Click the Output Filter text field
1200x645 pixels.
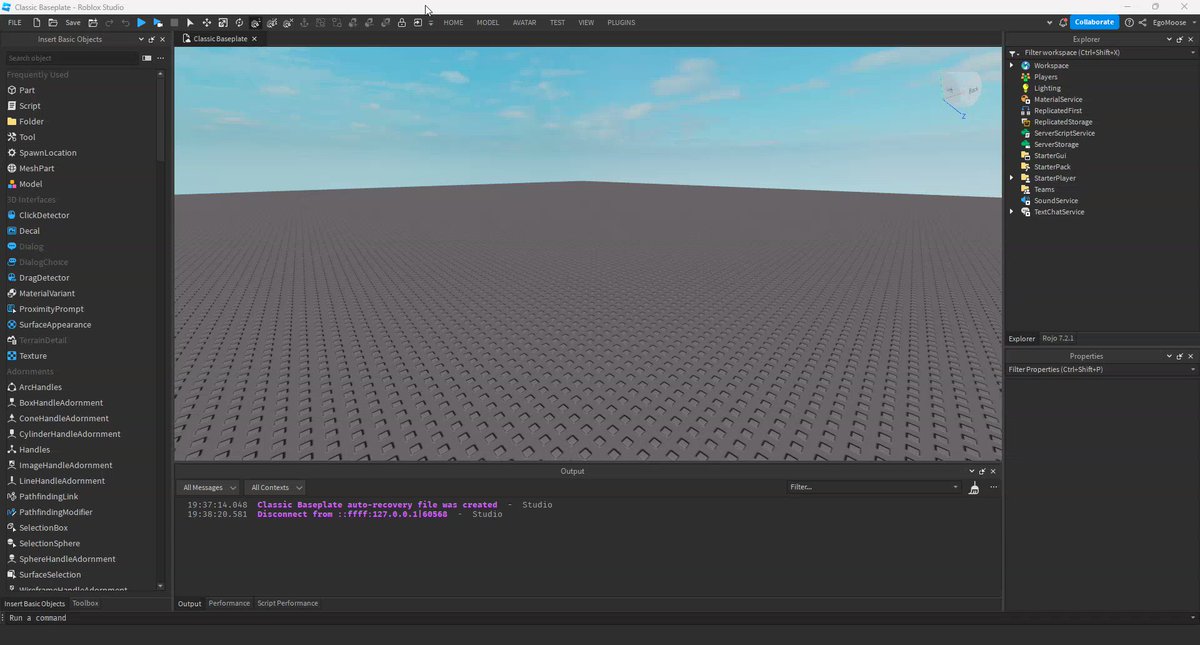point(873,487)
